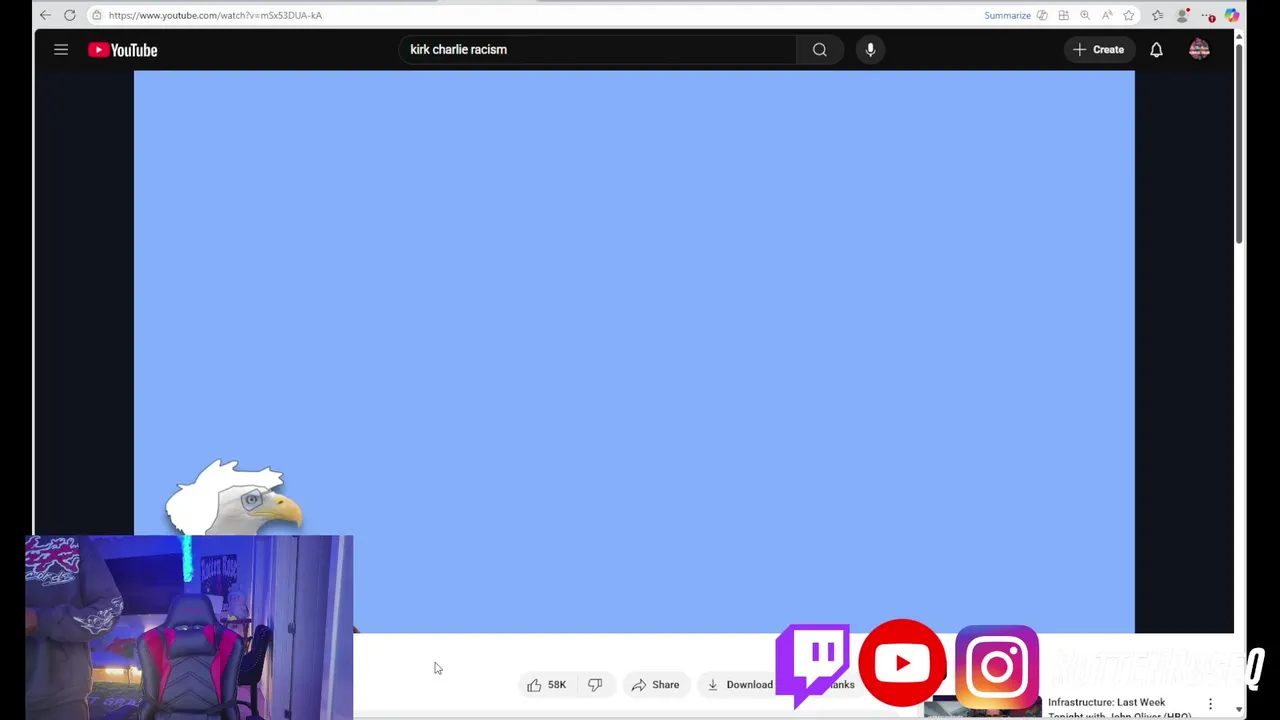Open the YouTube hamburger guide menu
Screen dimensions: 1280x720
(61, 50)
